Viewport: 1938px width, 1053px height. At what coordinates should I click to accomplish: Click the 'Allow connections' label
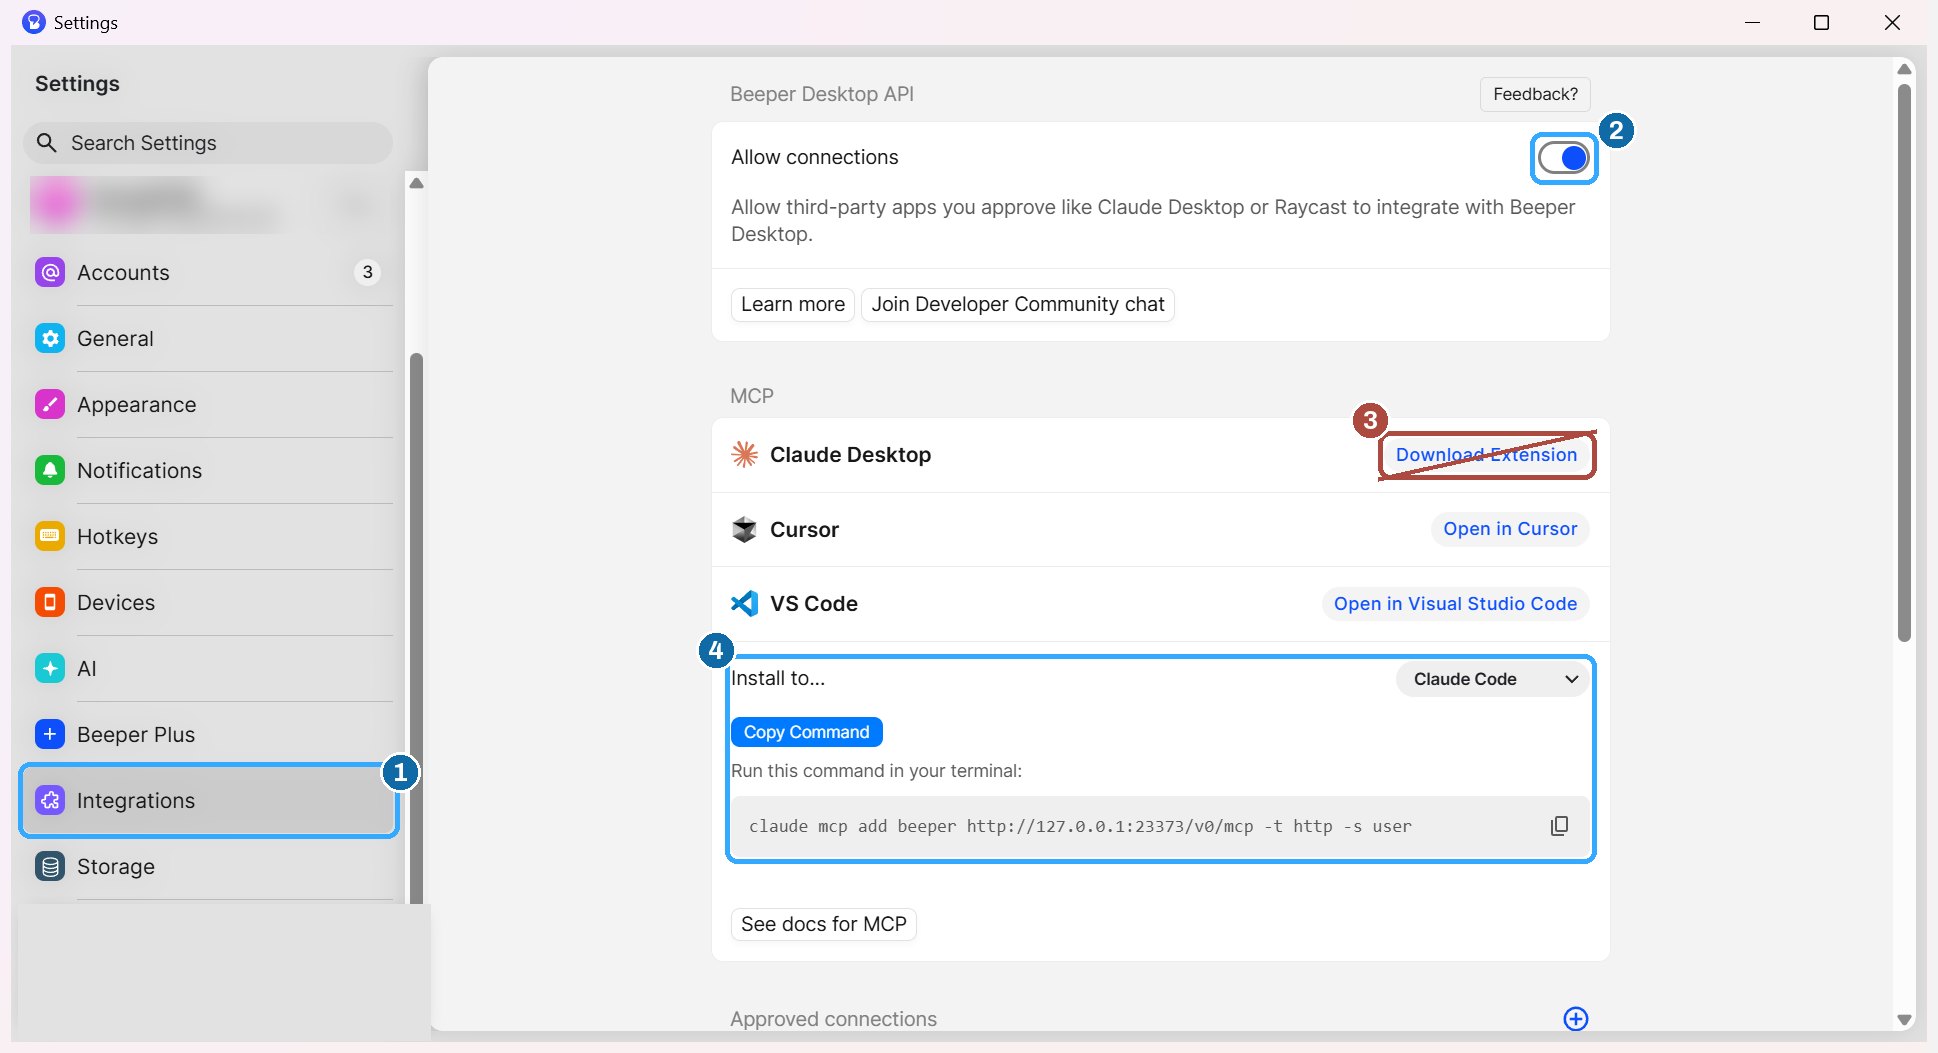[x=814, y=157]
